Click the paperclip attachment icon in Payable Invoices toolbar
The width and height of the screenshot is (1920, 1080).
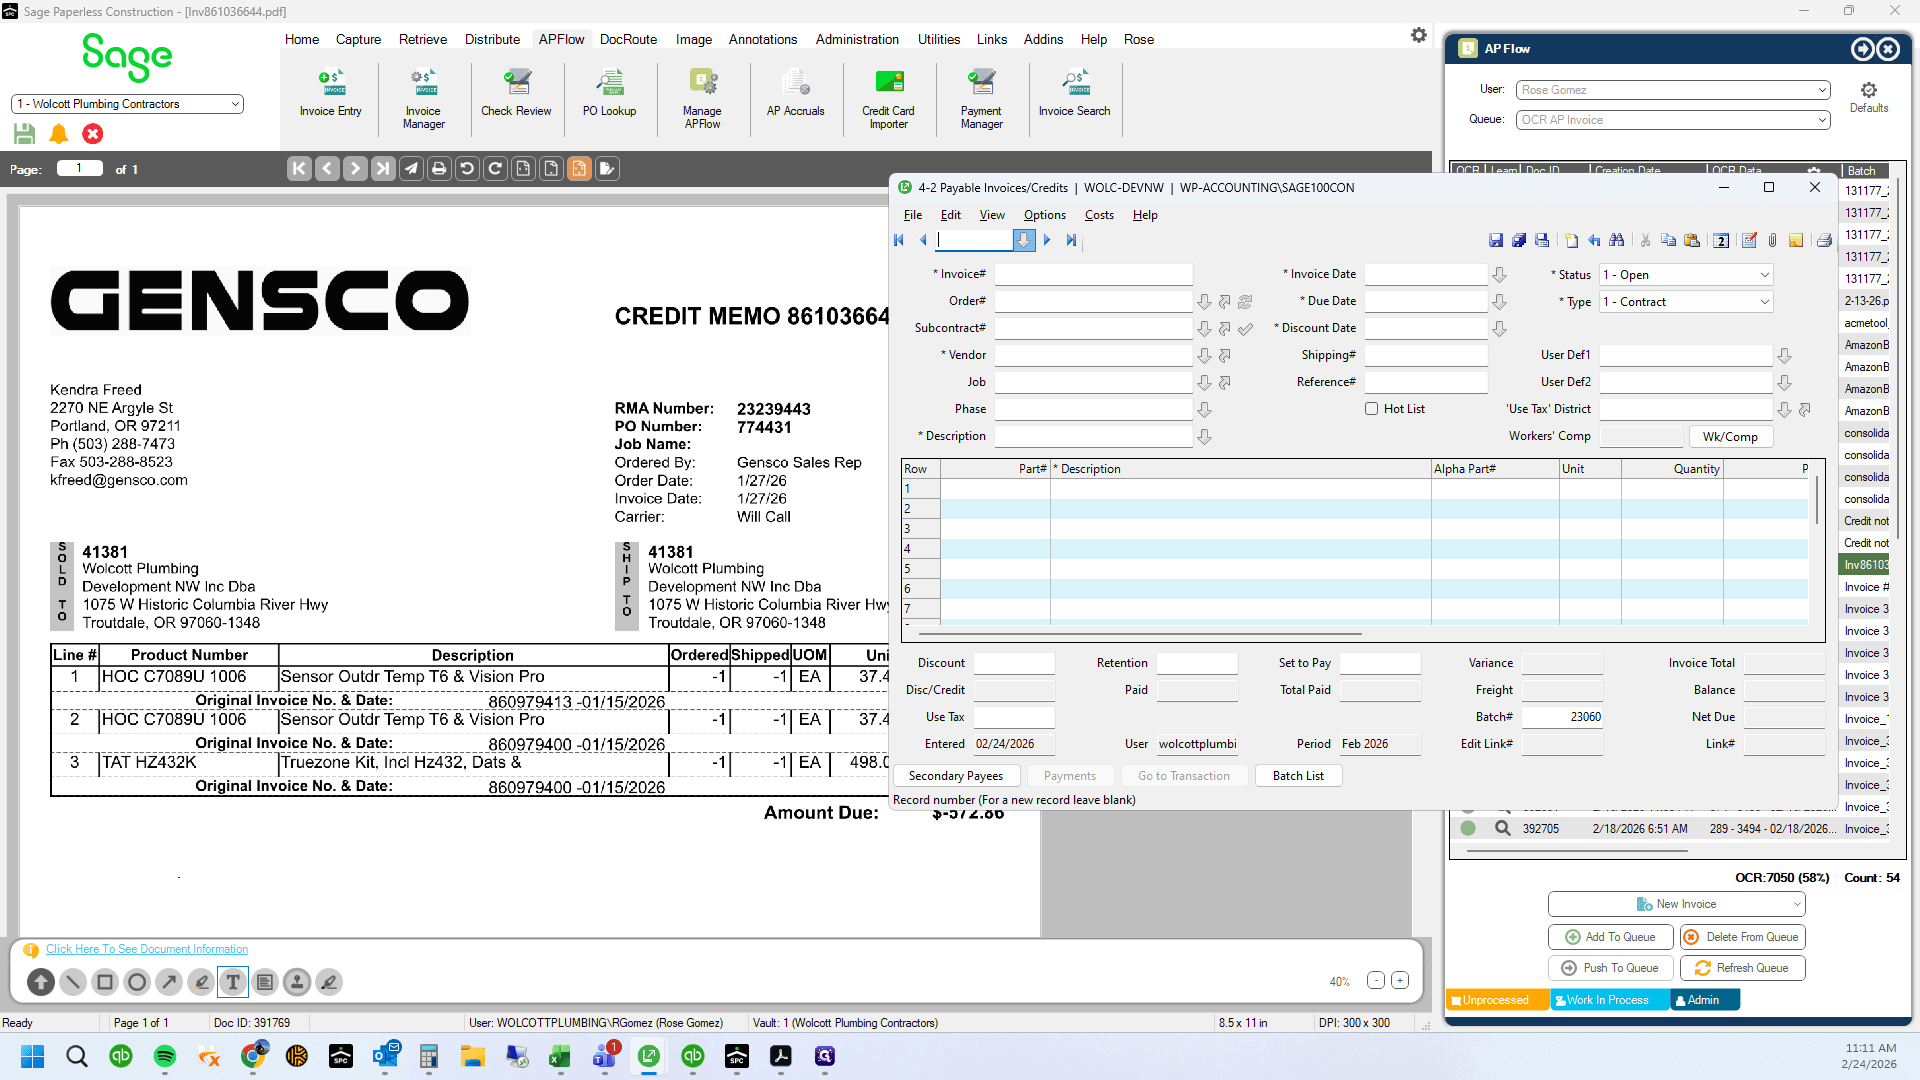coord(1772,240)
